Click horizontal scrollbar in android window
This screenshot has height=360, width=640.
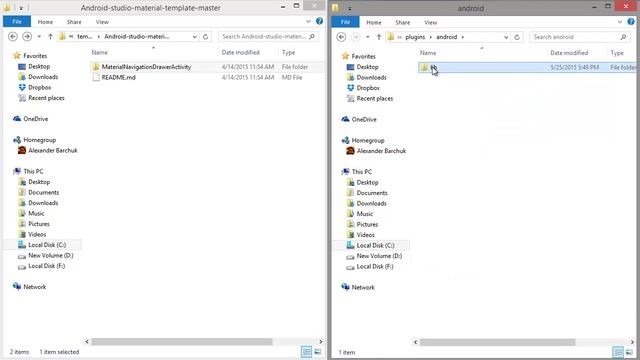click(x=497, y=342)
